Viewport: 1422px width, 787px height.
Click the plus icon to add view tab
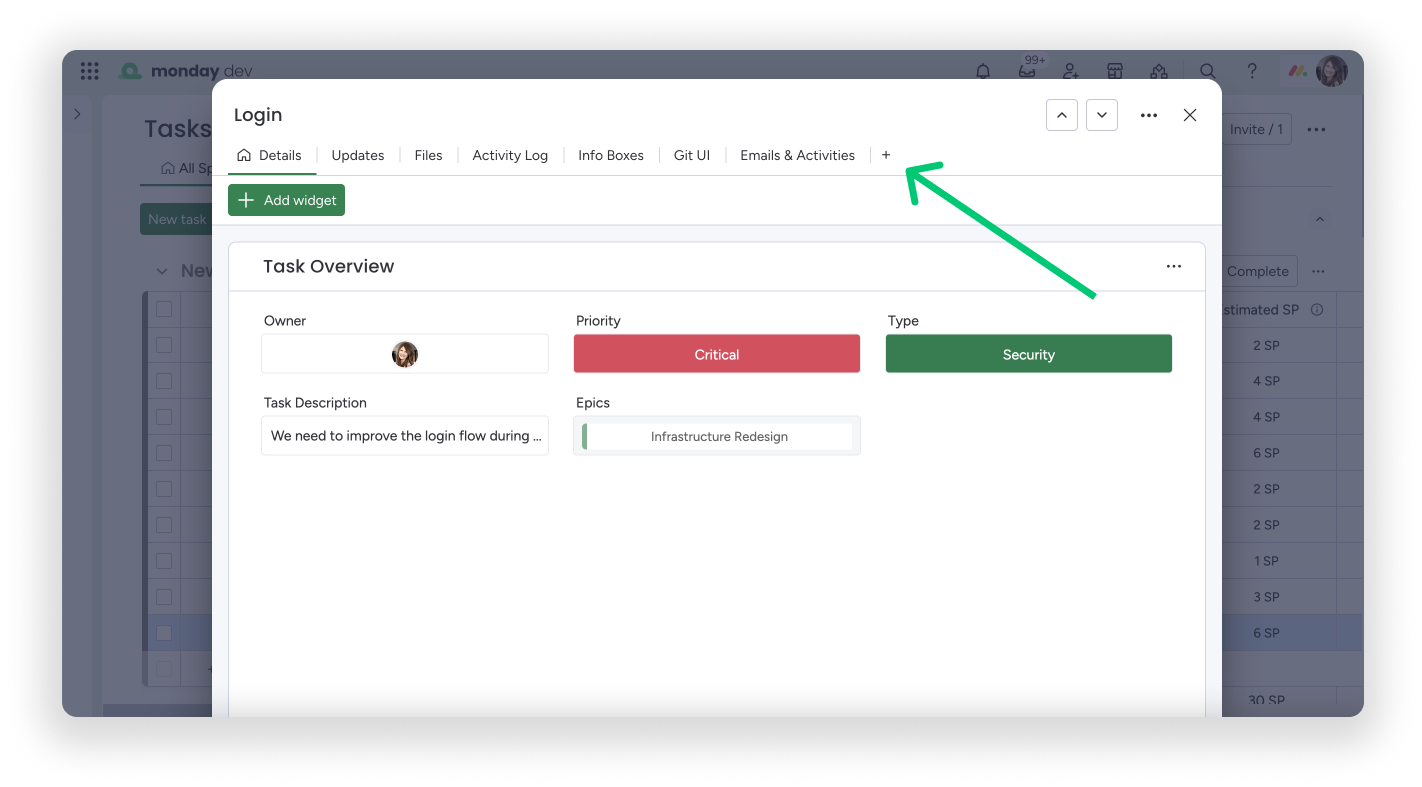point(886,155)
